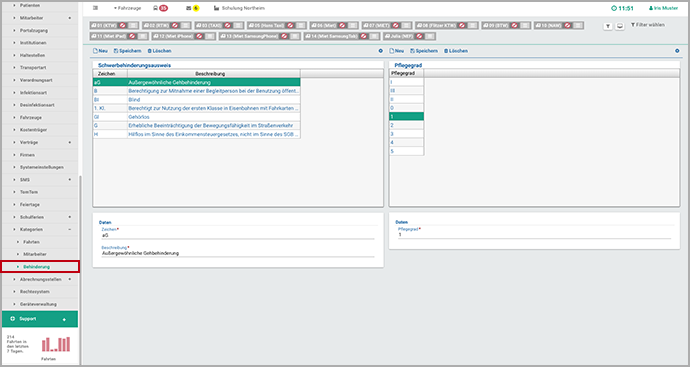Select row Außergewöhnliche Gehbehinderung
Image resolution: width=690 pixels, height=367 pixels.
pyautogui.click(x=196, y=83)
